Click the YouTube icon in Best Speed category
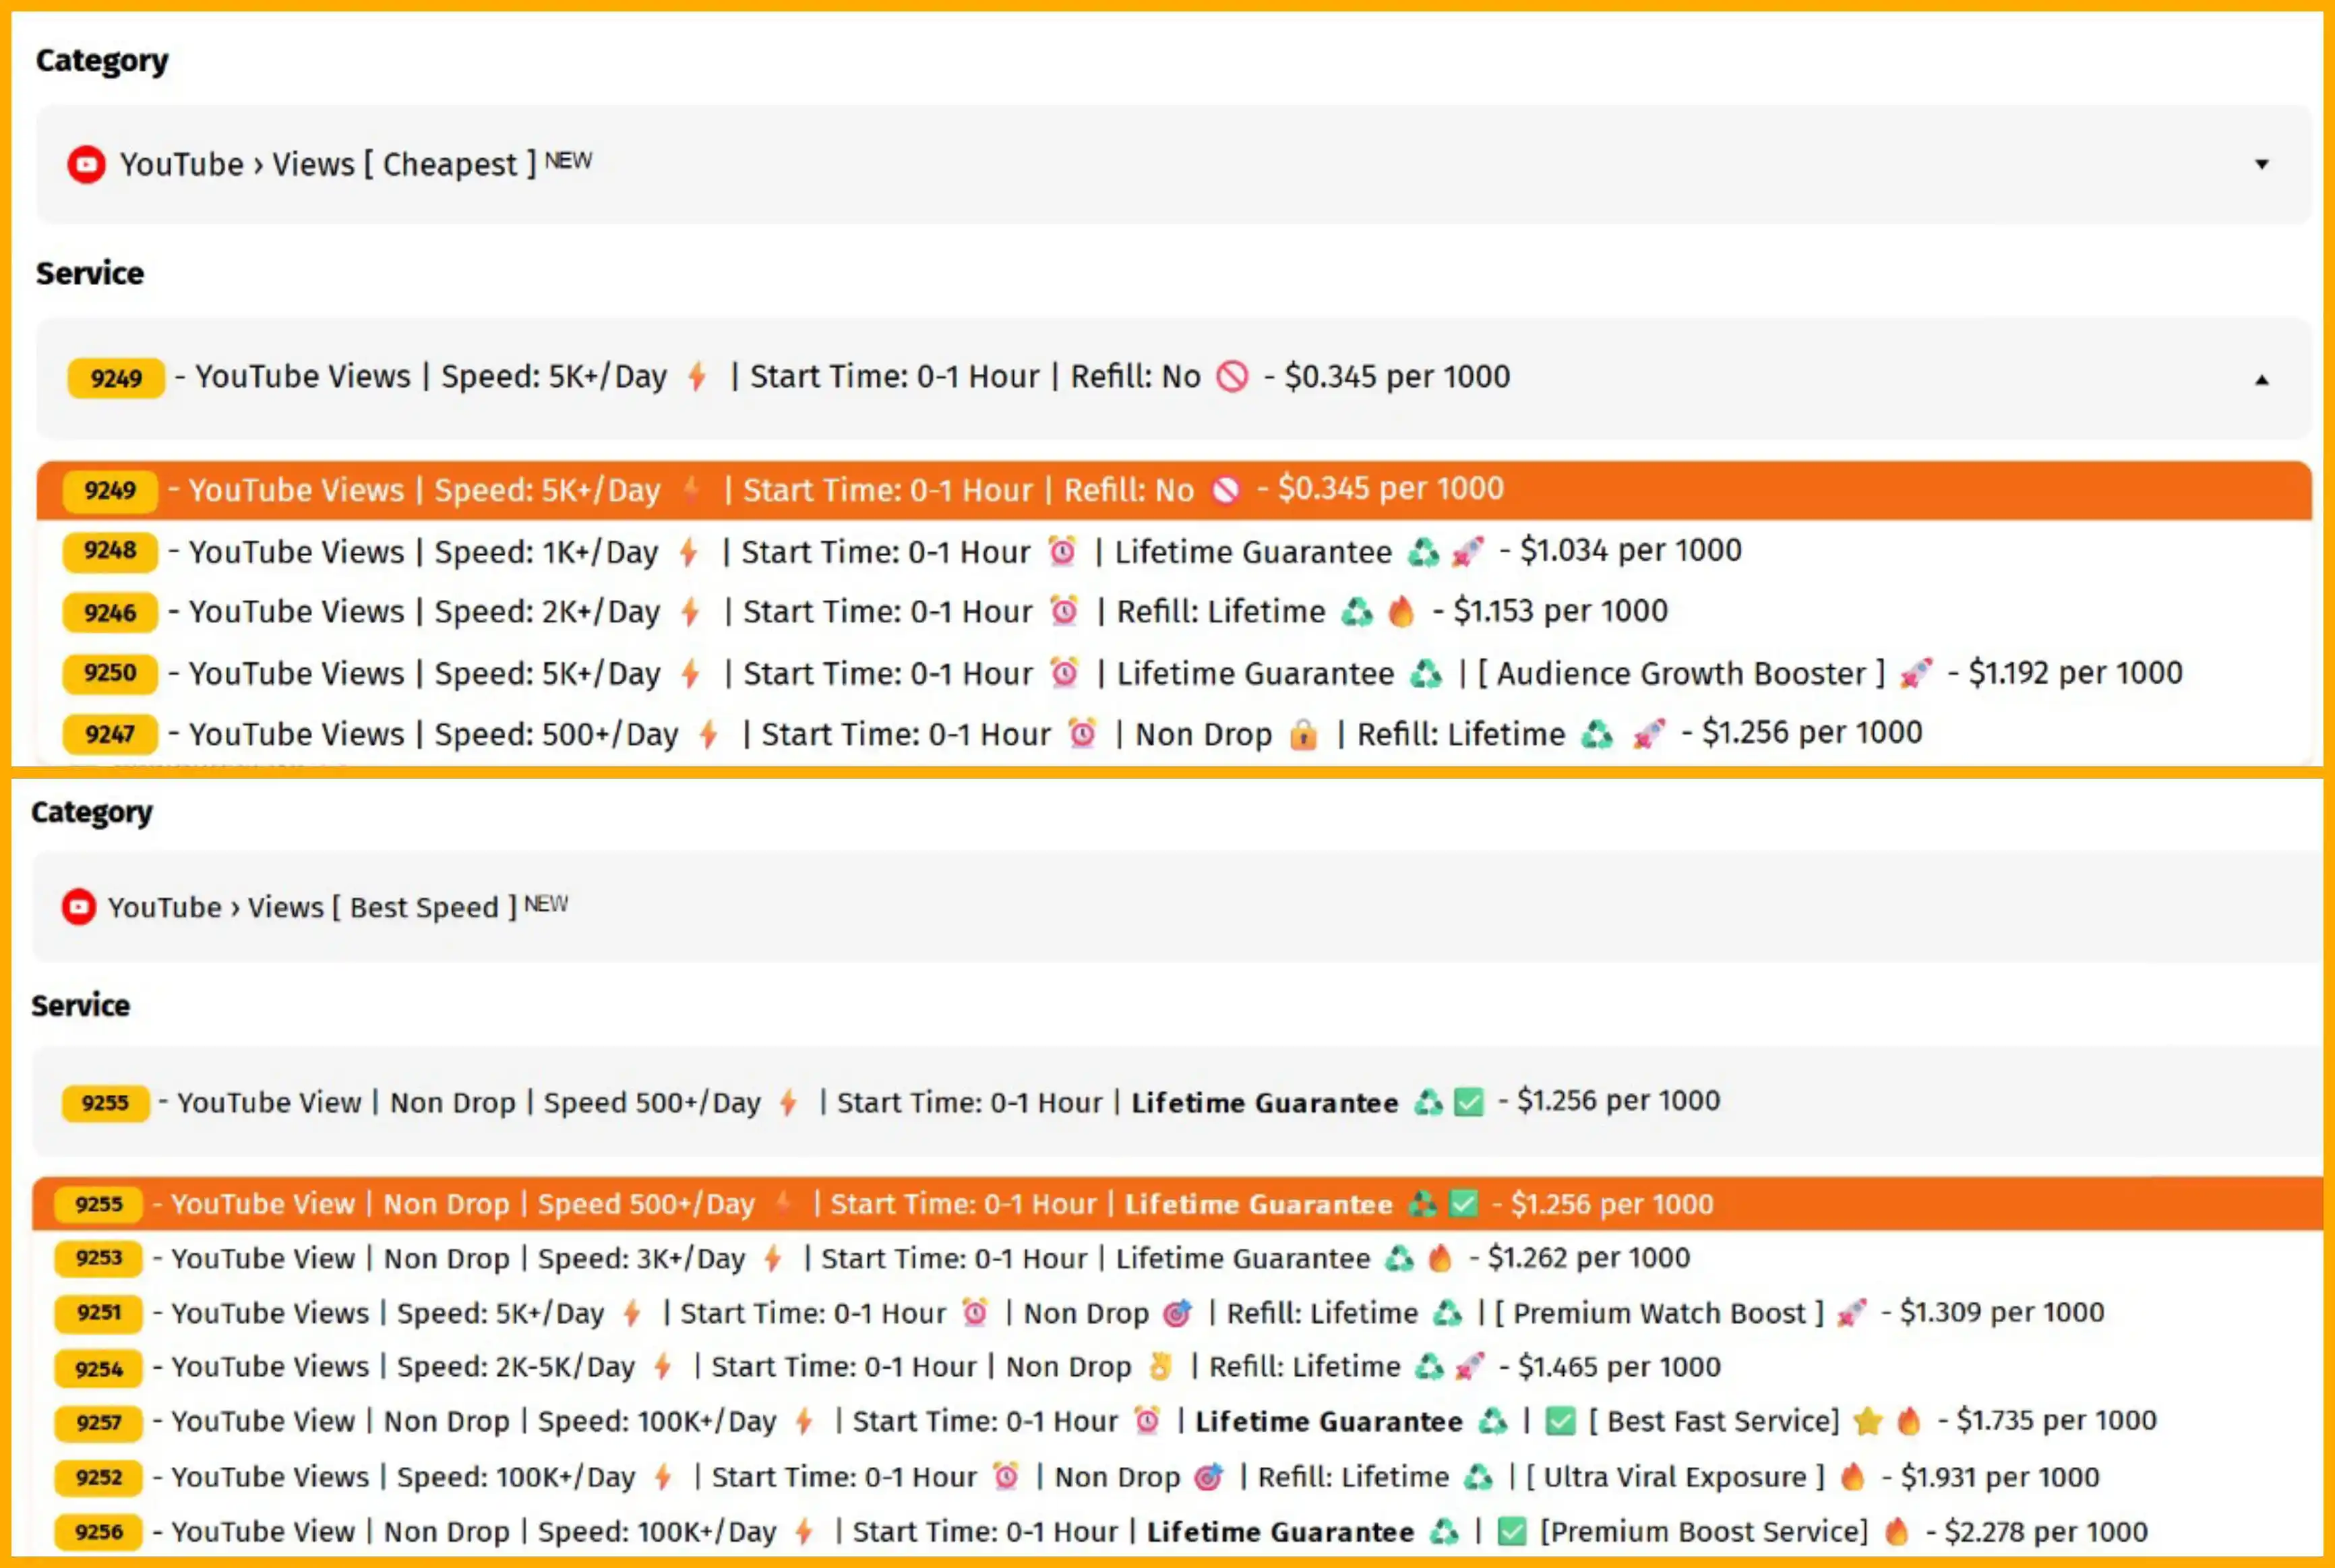 (78, 907)
